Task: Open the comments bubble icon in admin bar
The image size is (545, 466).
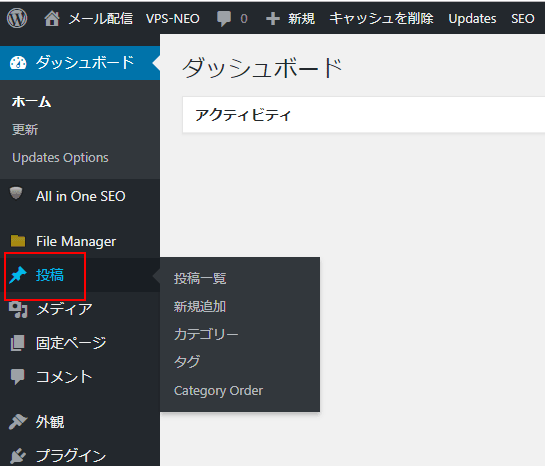Action: click(x=224, y=19)
